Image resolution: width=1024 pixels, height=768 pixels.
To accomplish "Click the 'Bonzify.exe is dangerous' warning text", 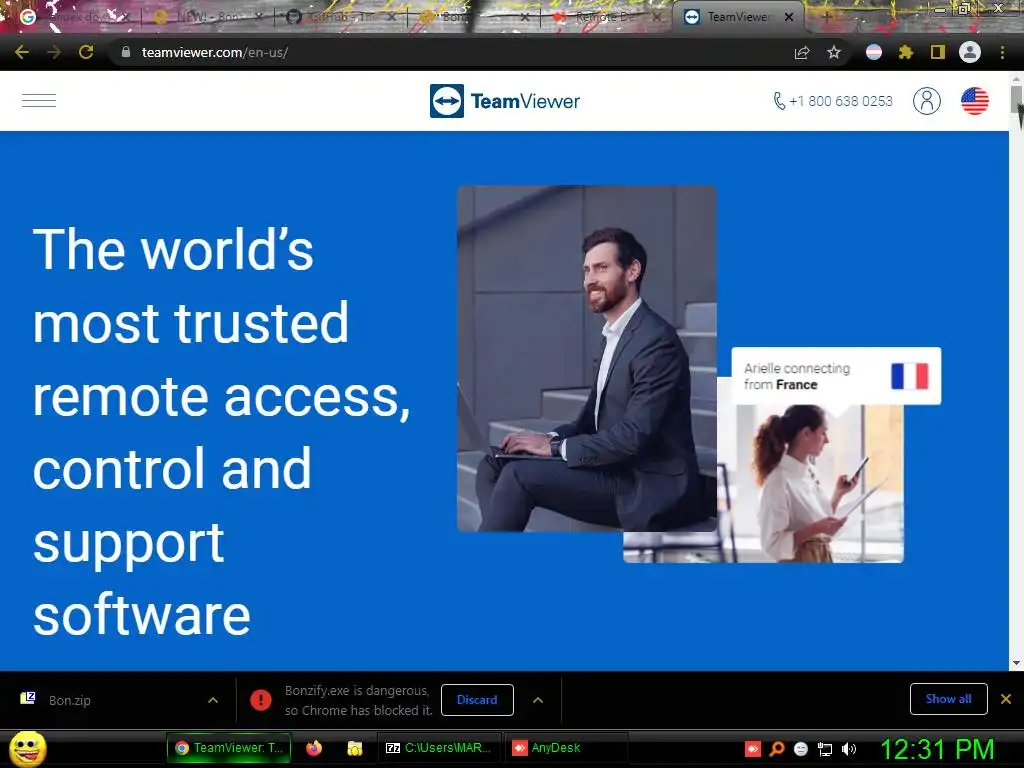I will tap(359, 700).
